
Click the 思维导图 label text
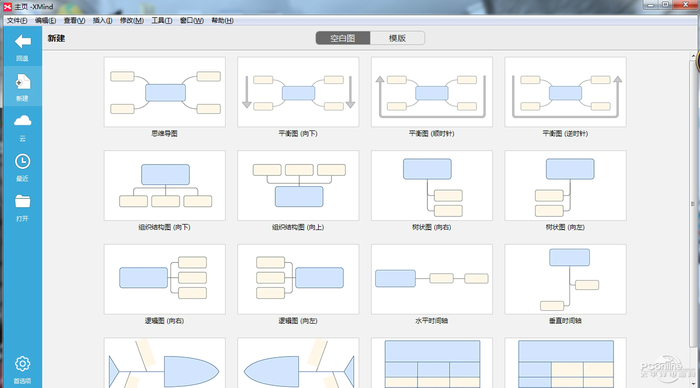[164, 134]
